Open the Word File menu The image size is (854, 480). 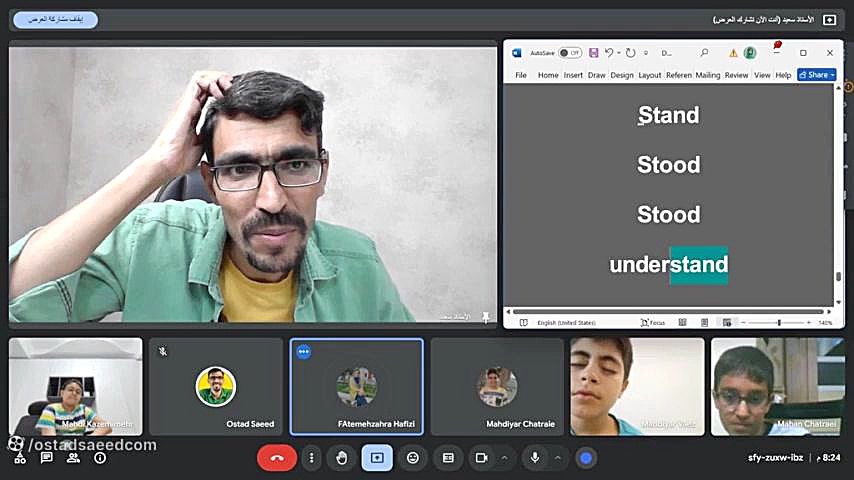(521, 75)
